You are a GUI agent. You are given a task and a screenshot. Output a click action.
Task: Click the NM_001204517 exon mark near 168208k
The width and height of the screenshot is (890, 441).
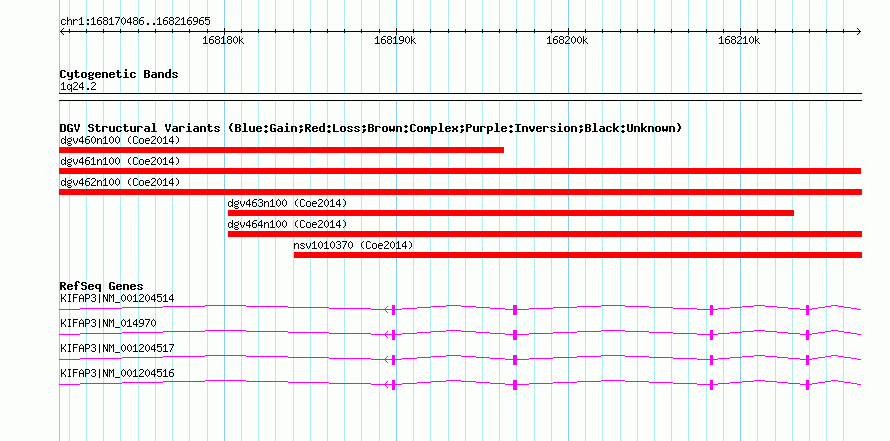711,360
